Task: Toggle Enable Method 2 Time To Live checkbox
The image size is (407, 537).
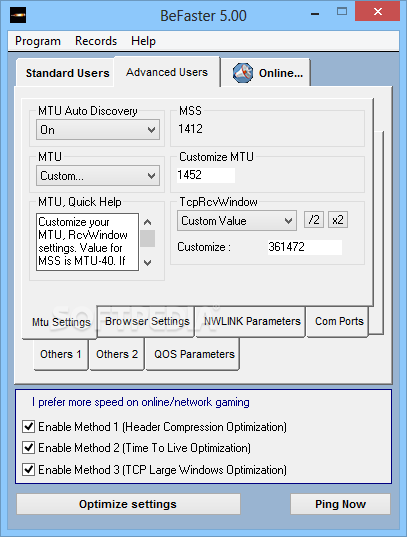Action: 28,448
